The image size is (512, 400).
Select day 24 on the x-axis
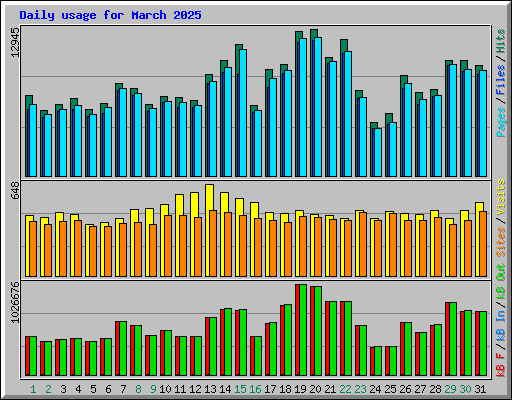tap(375, 389)
